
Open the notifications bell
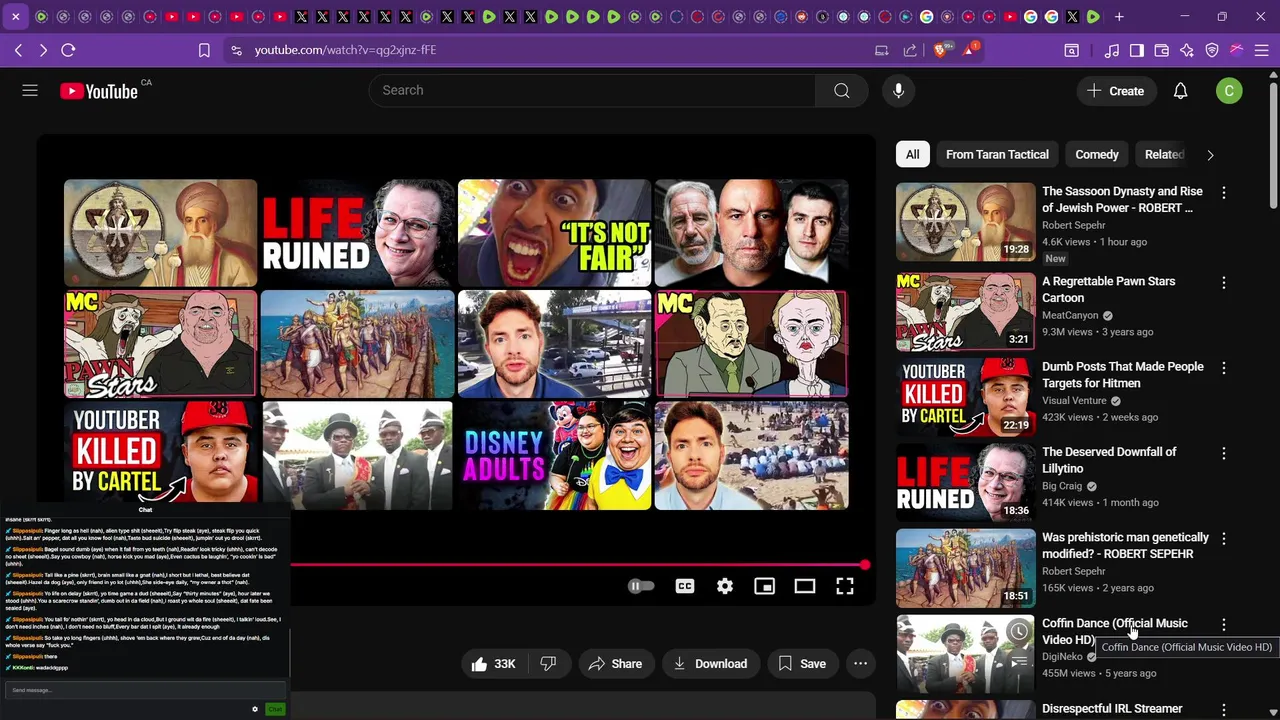(1180, 91)
